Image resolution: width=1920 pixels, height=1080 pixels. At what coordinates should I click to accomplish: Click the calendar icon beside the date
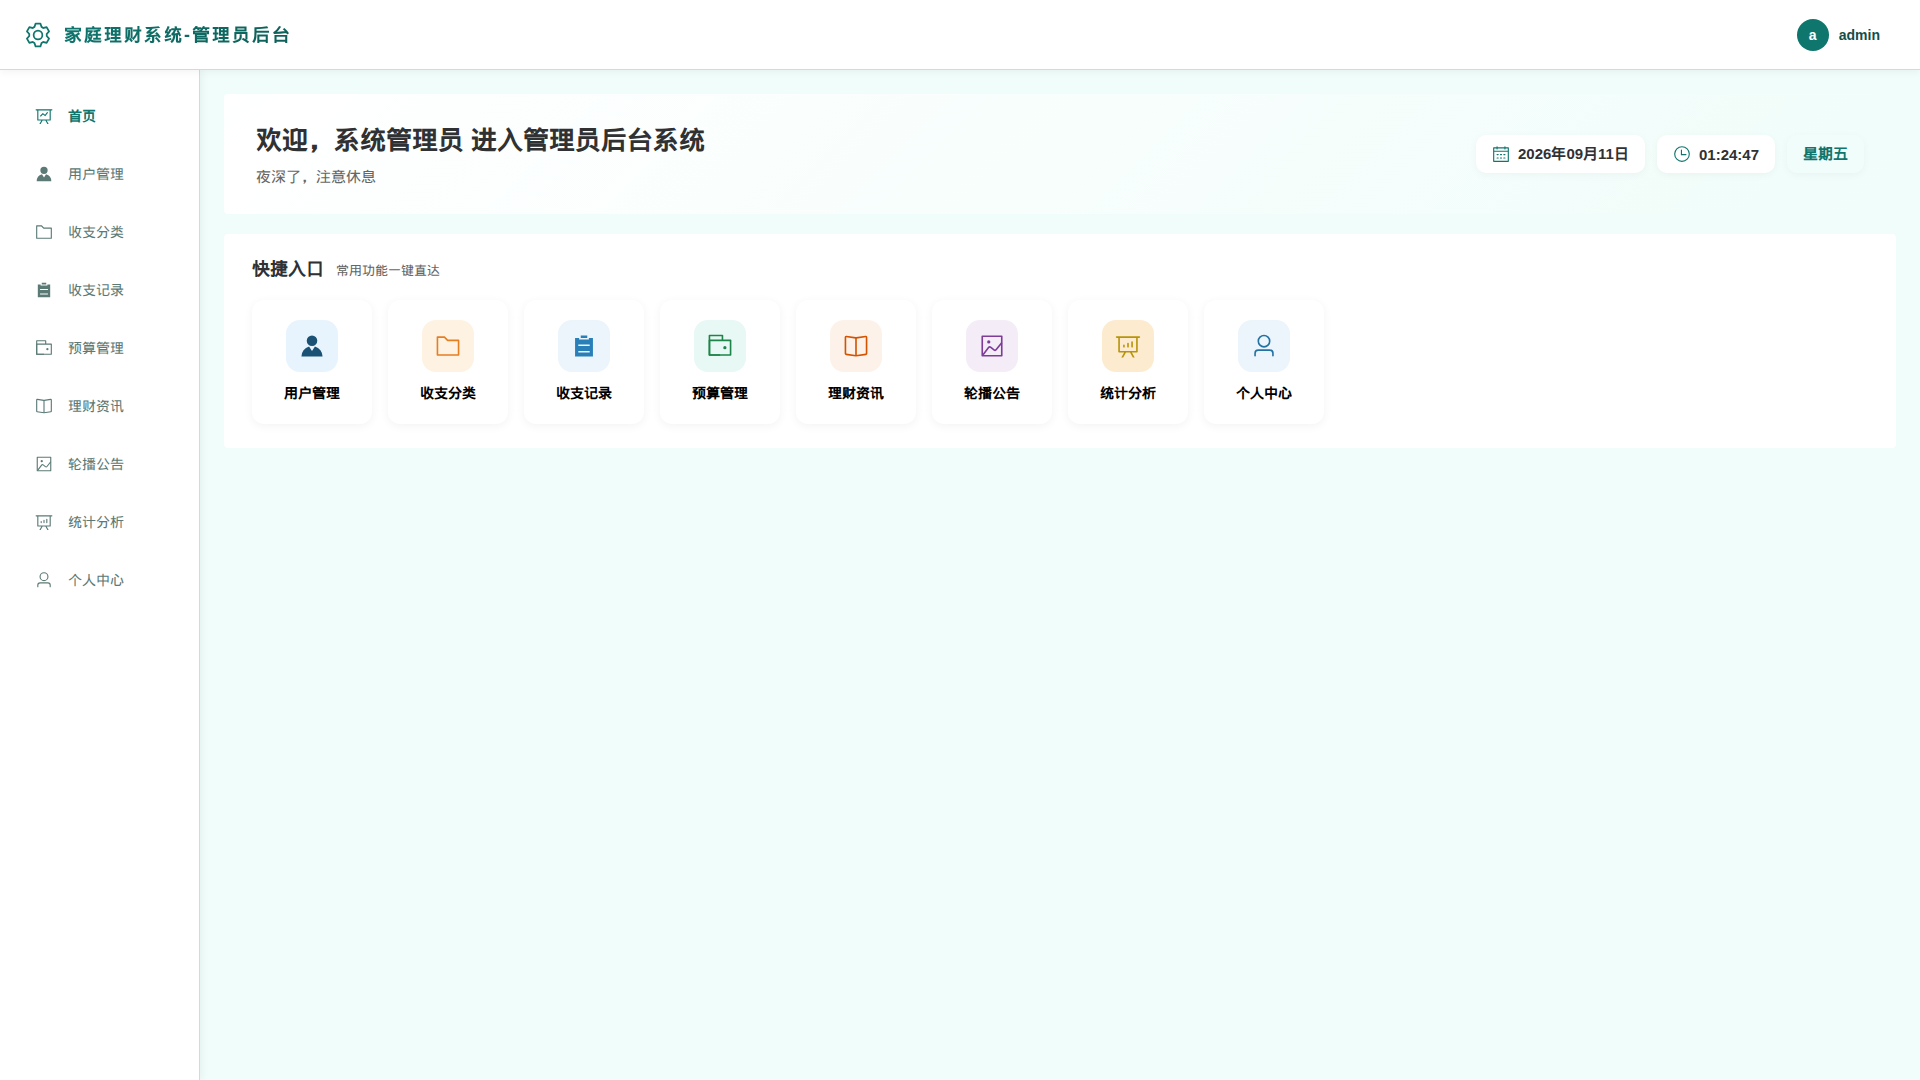pos(1501,154)
